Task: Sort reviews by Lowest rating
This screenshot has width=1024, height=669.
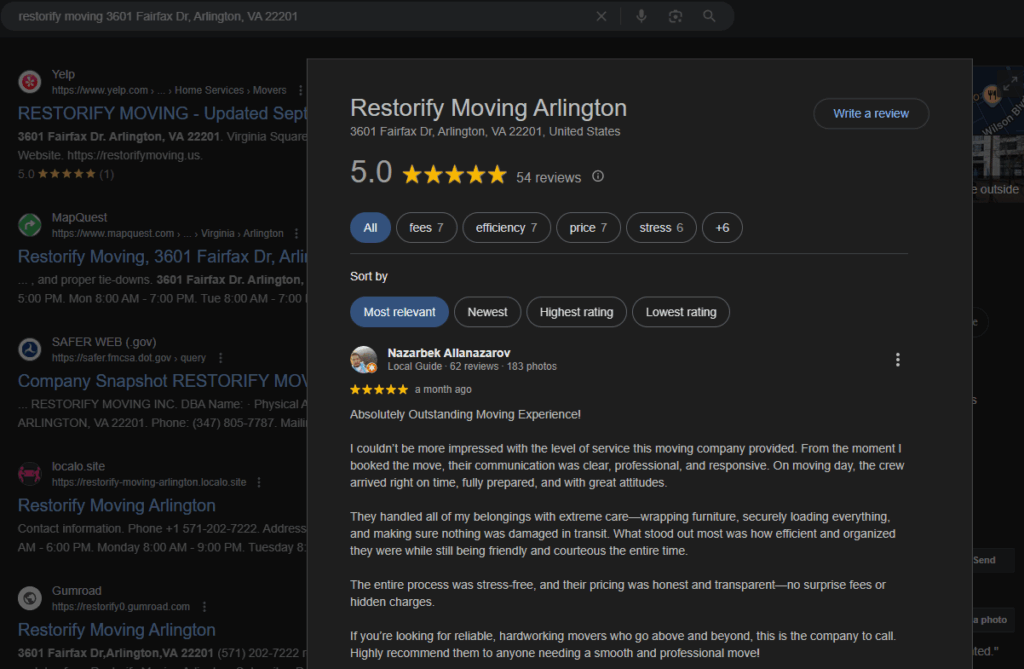Action: click(680, 312)
